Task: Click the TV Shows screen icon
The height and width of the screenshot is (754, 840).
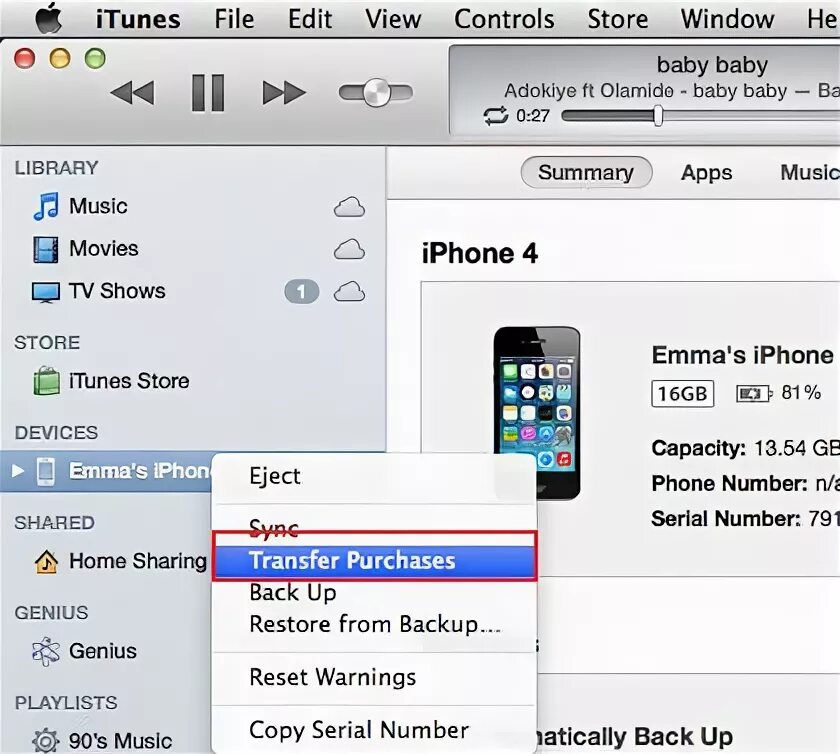Action: click(x=46, y=293)
